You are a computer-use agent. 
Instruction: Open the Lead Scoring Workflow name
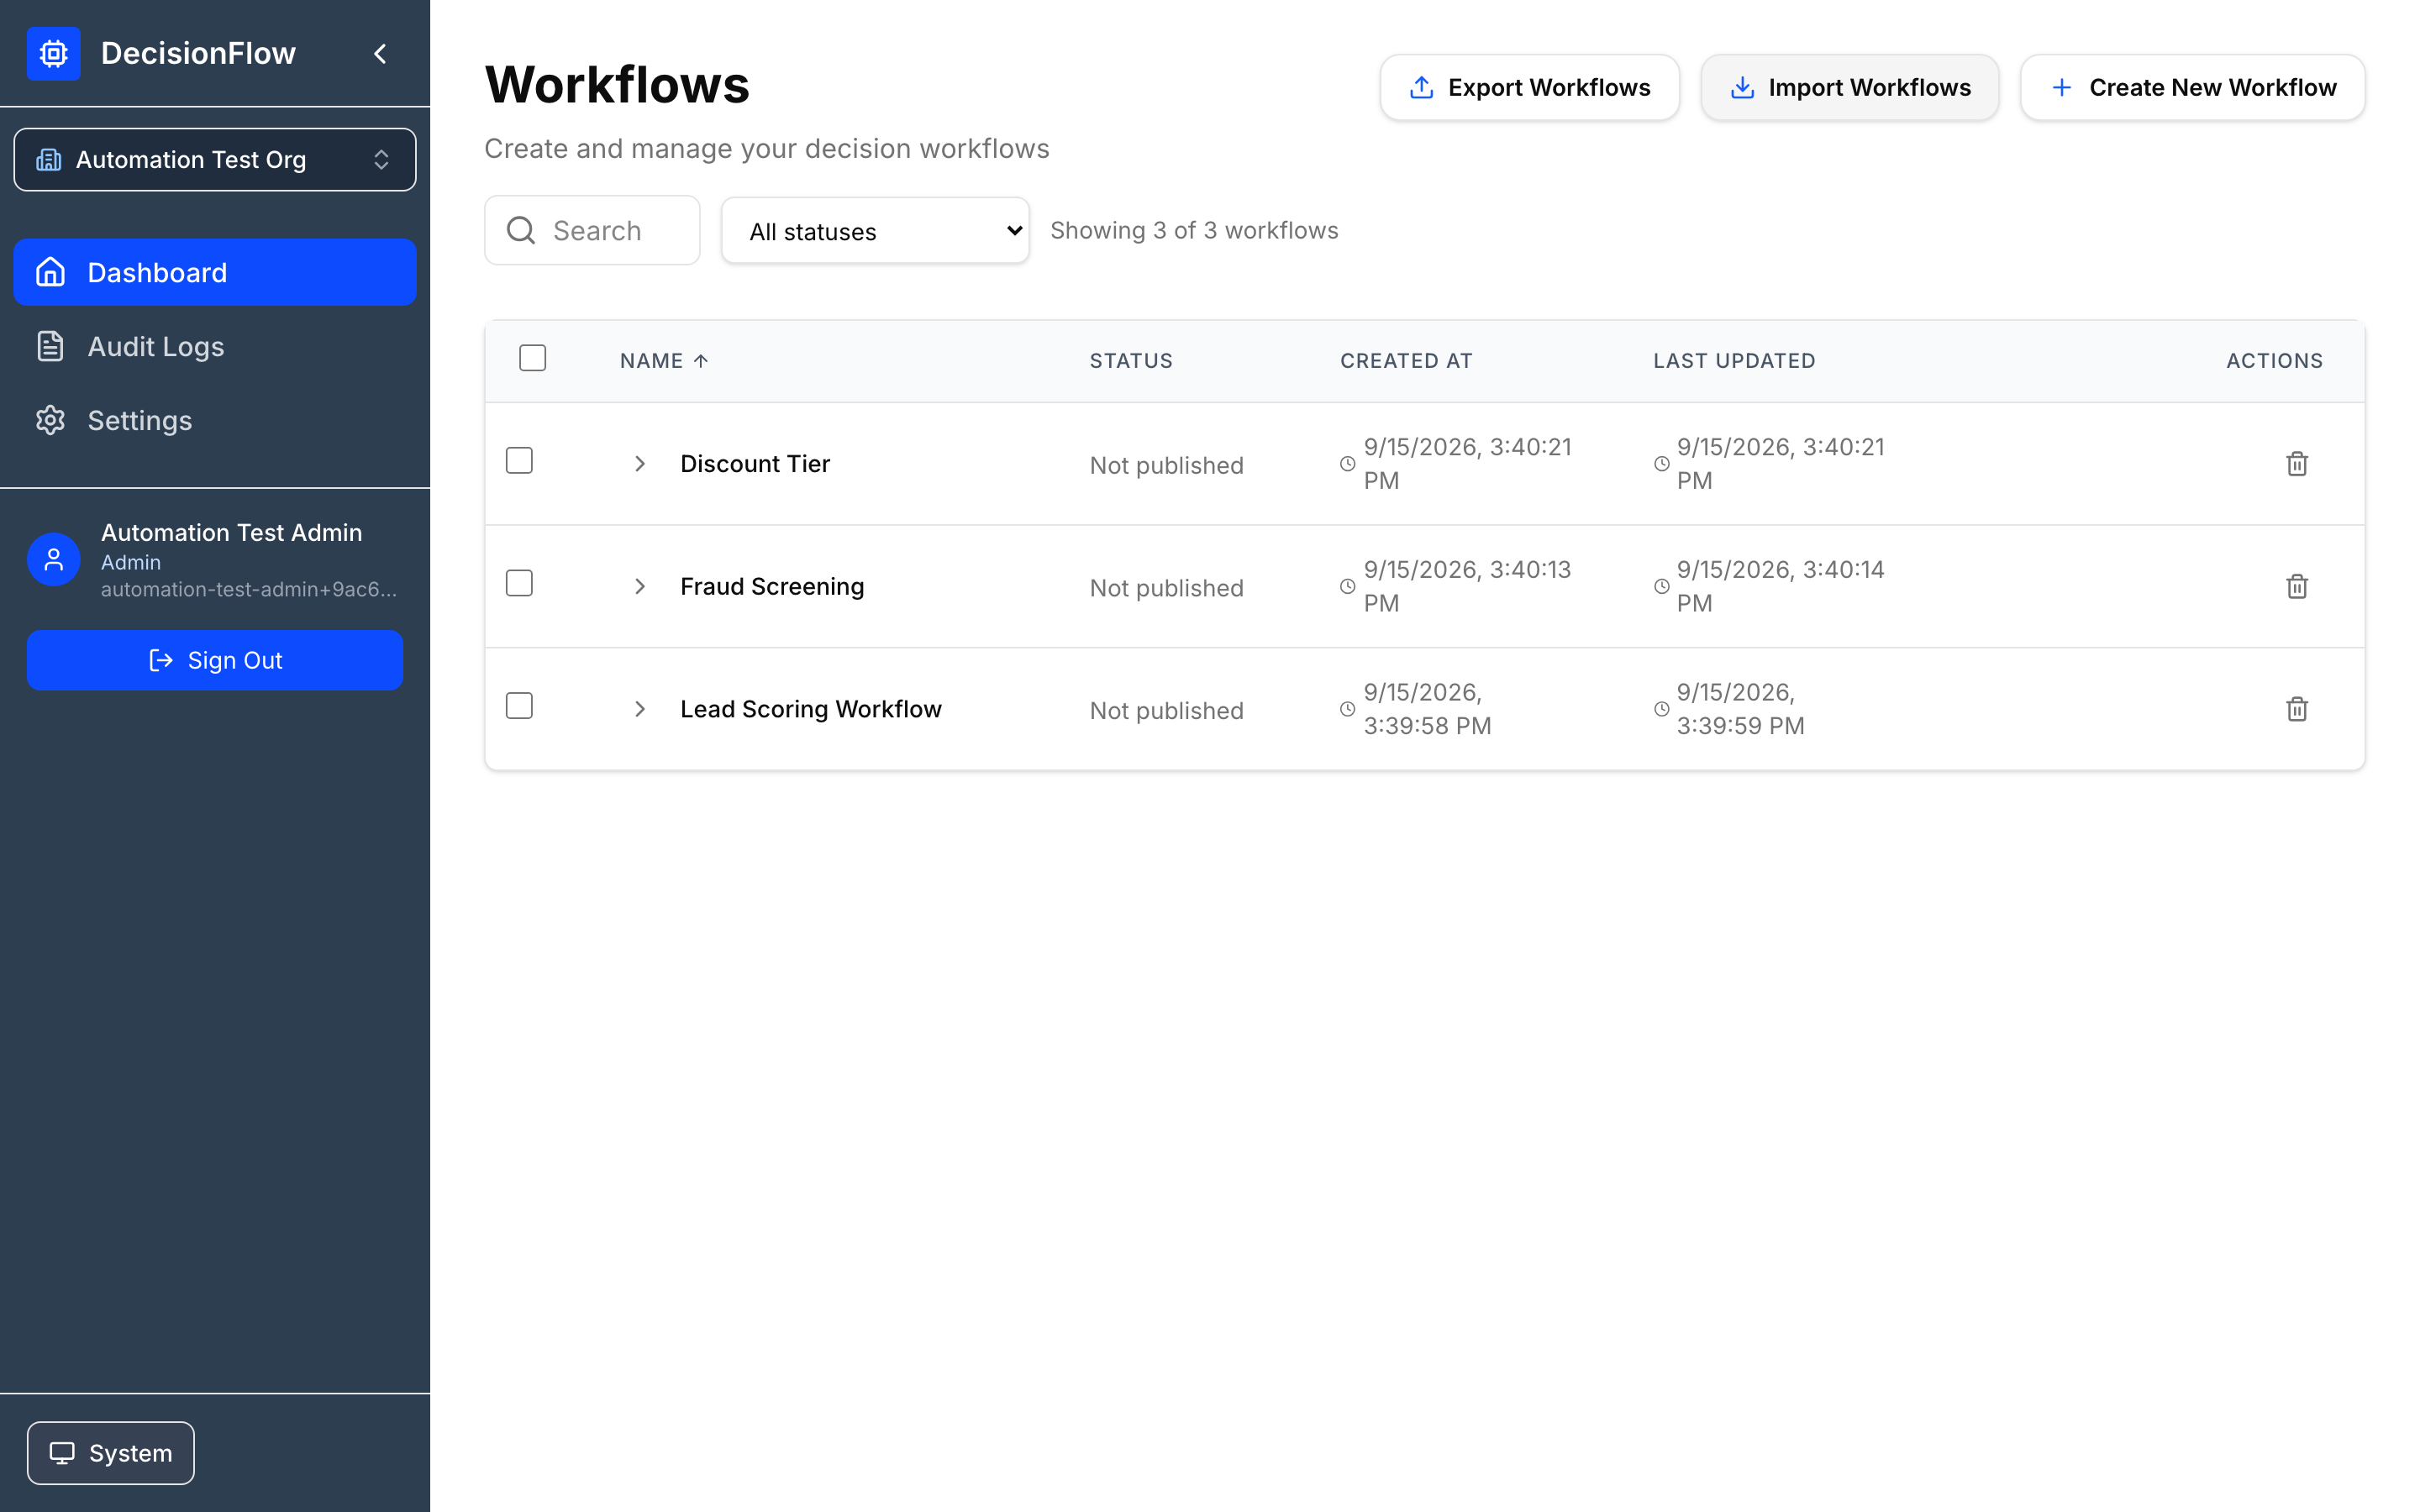click(x=811, y=709)
